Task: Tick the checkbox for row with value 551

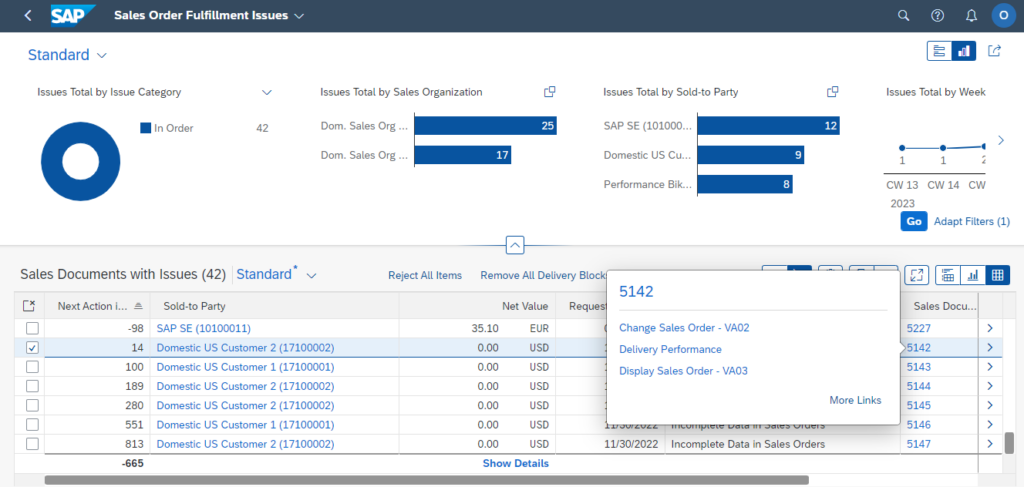Action: pos(33,424)
